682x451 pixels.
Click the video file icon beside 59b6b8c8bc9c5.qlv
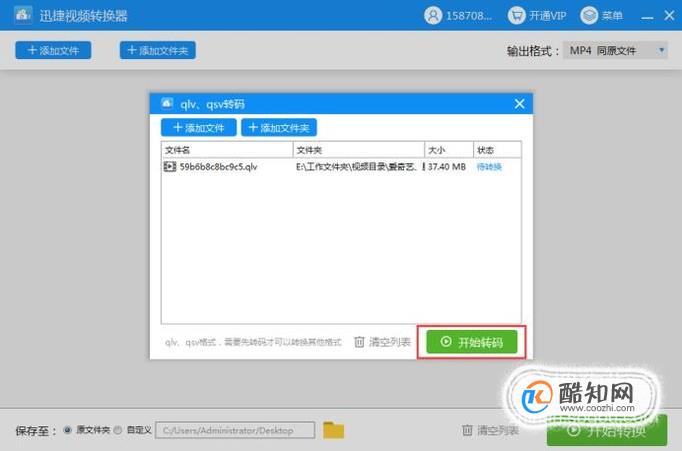(170, 167)
